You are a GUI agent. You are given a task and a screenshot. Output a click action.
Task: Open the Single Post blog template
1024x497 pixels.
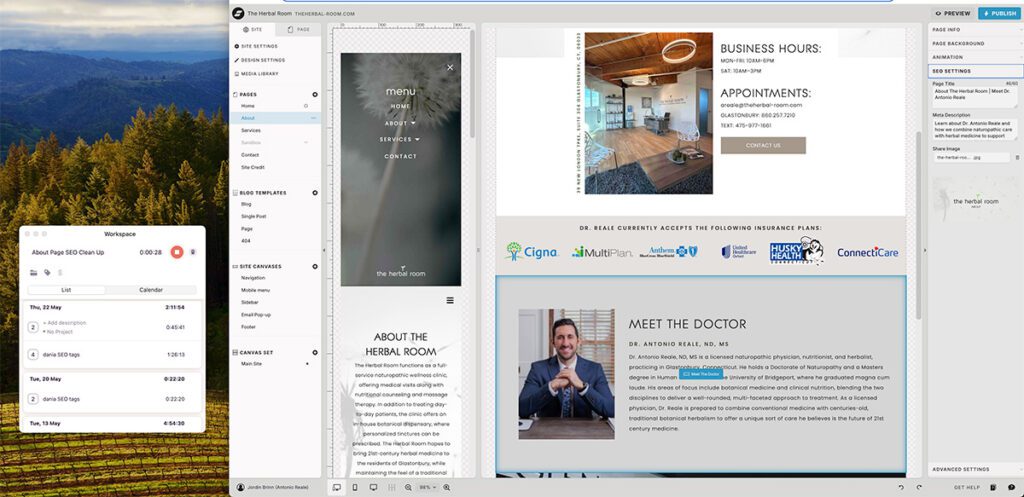[253, 216]
